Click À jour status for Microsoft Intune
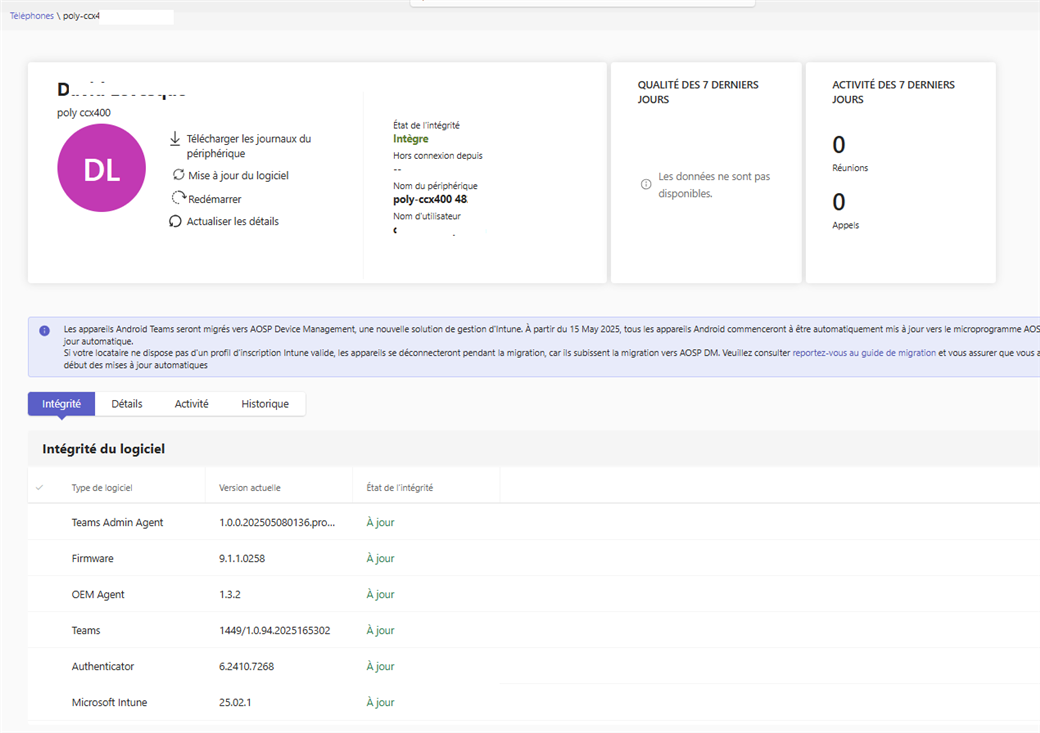This screenshot has height=733, width=1040. coord(380,702)
